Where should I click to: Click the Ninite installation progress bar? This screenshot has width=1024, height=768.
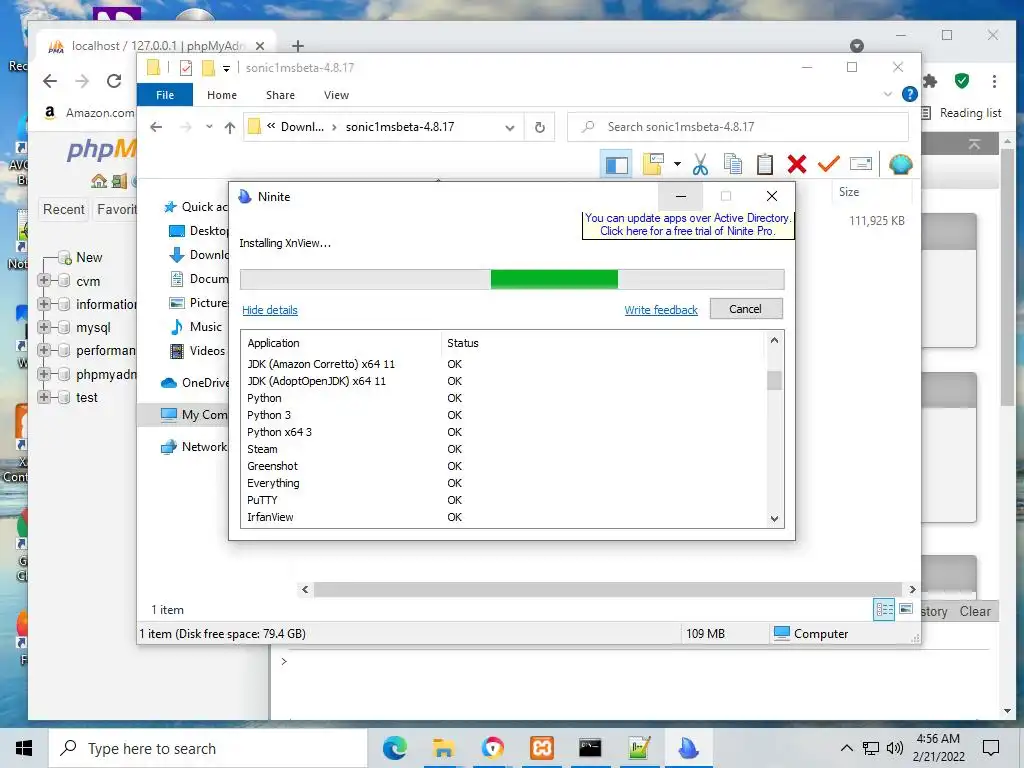coord(512,279)
